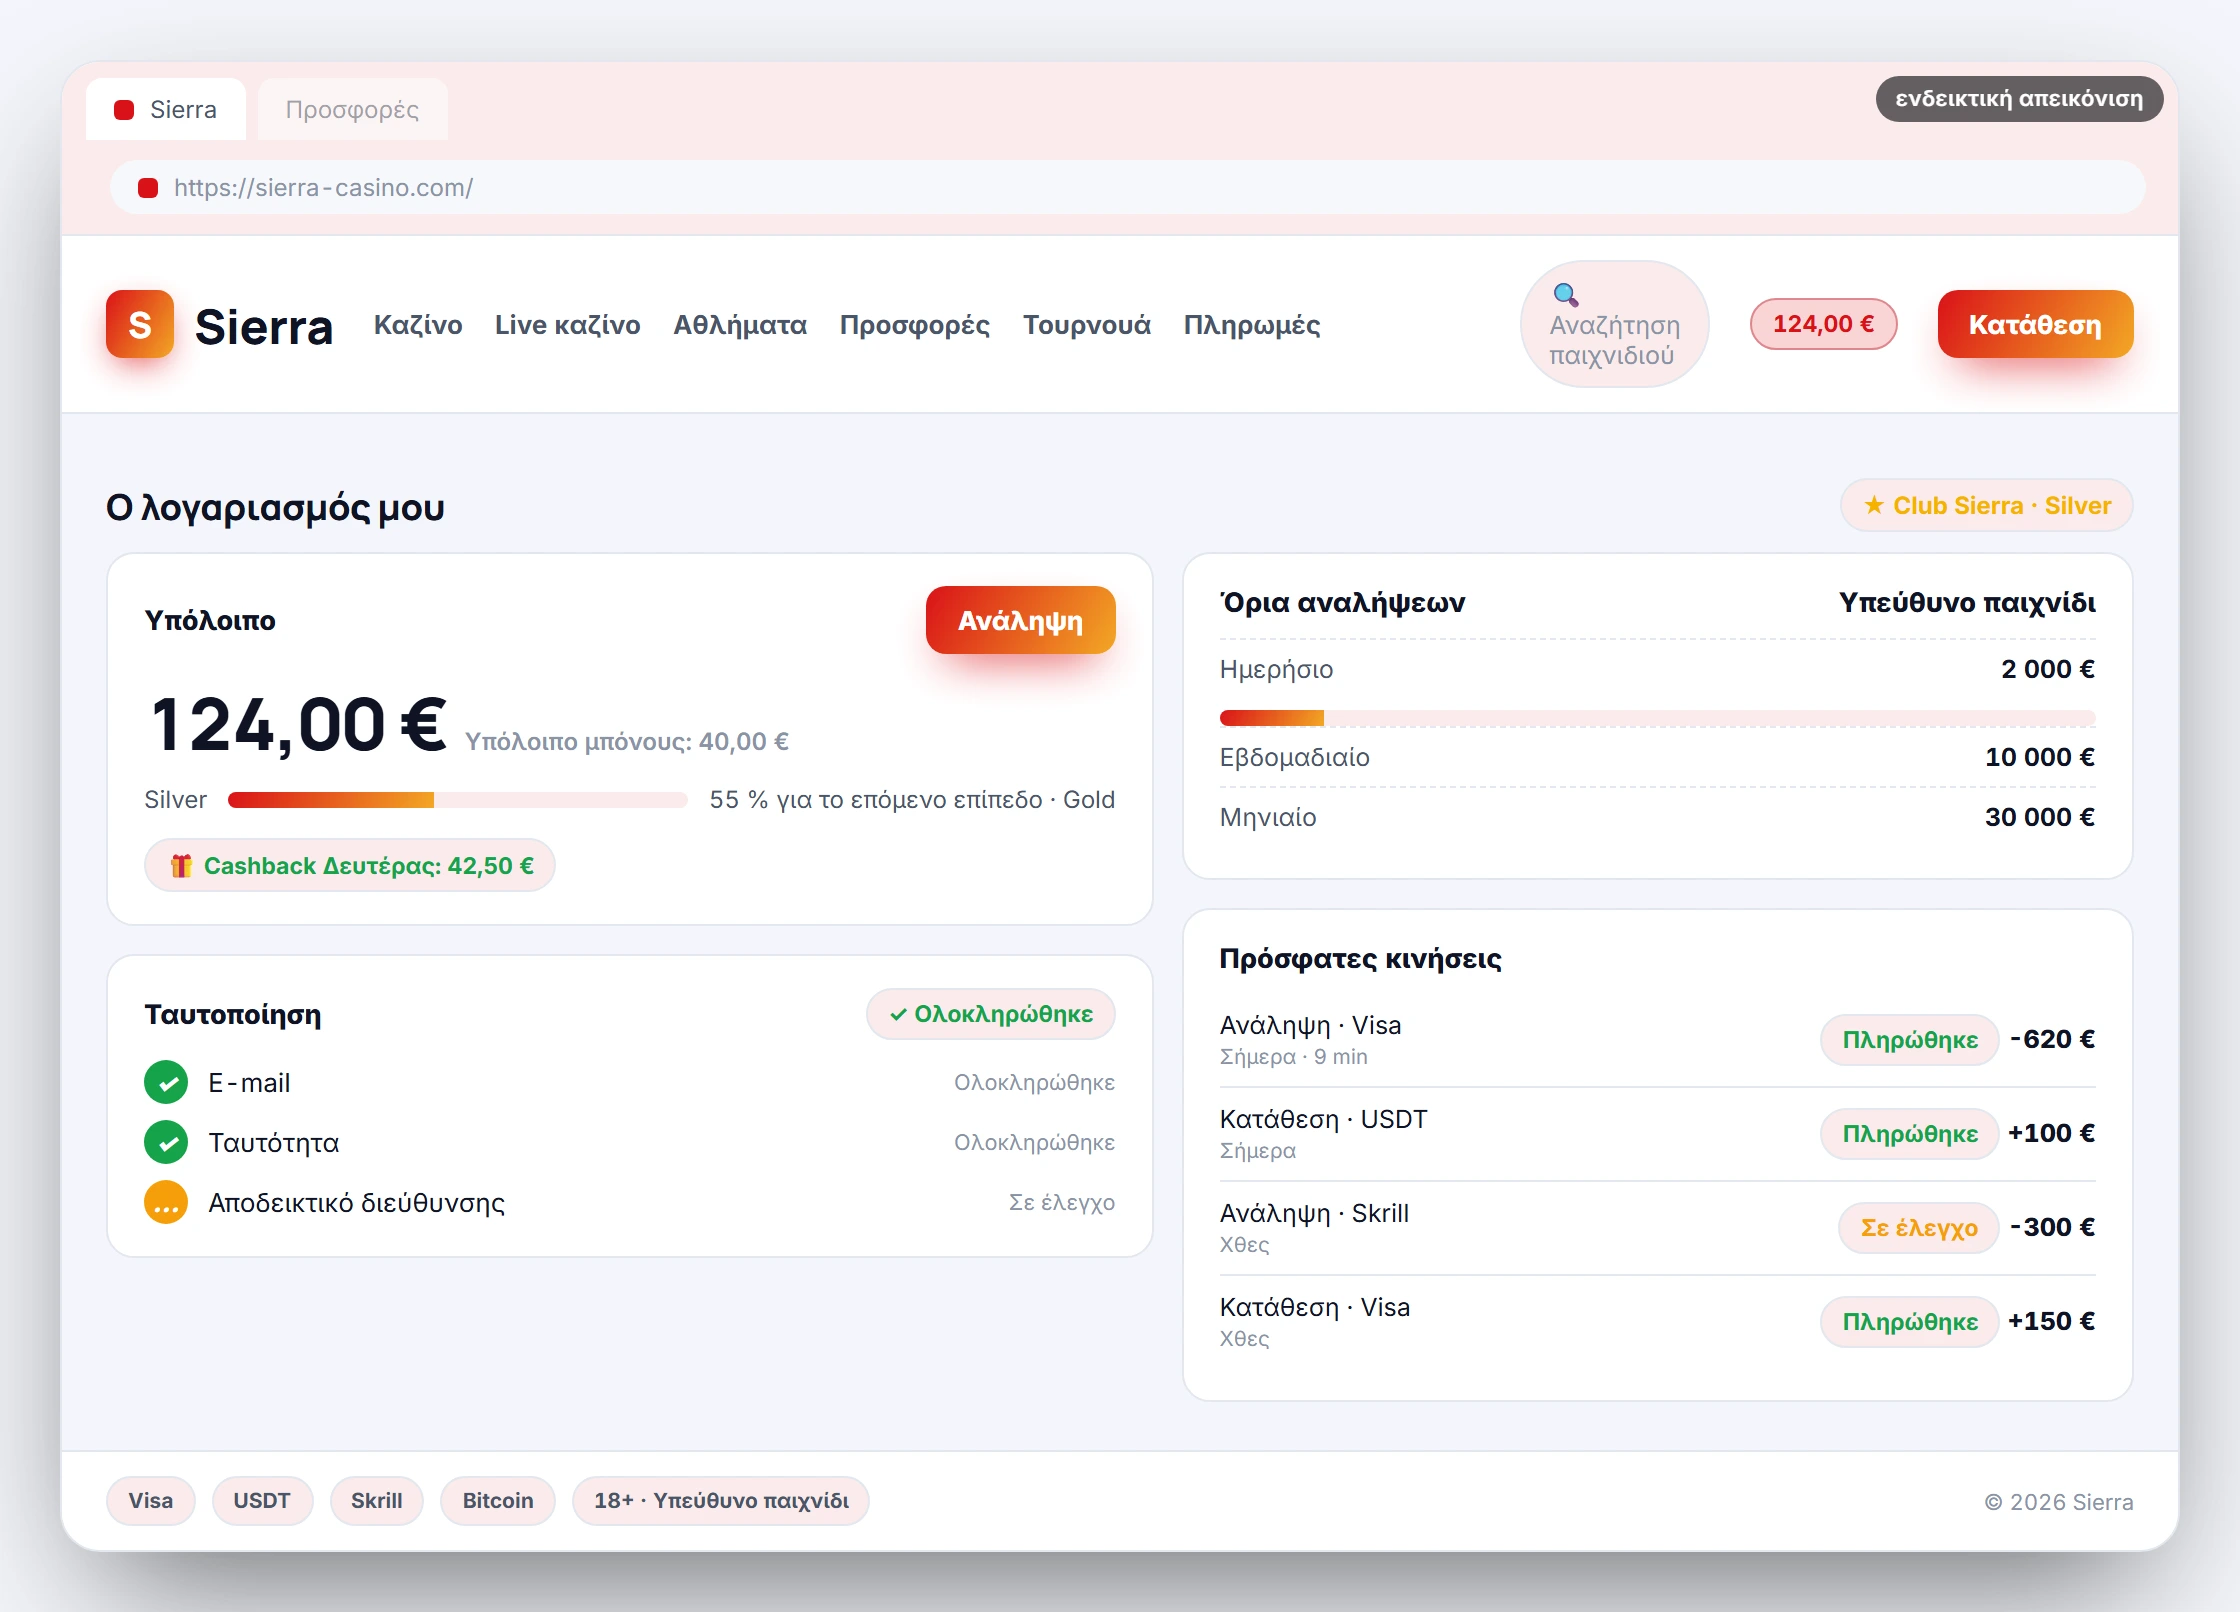
Task: Click the star icon in Club Sierra badge
Action: (x=1874, y=506)
